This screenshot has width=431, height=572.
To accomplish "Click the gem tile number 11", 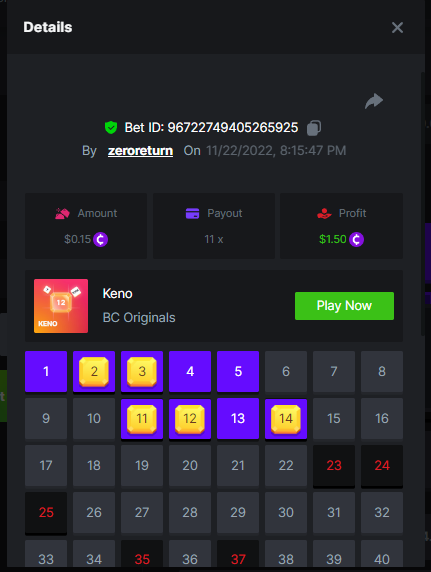I will 142,419.
